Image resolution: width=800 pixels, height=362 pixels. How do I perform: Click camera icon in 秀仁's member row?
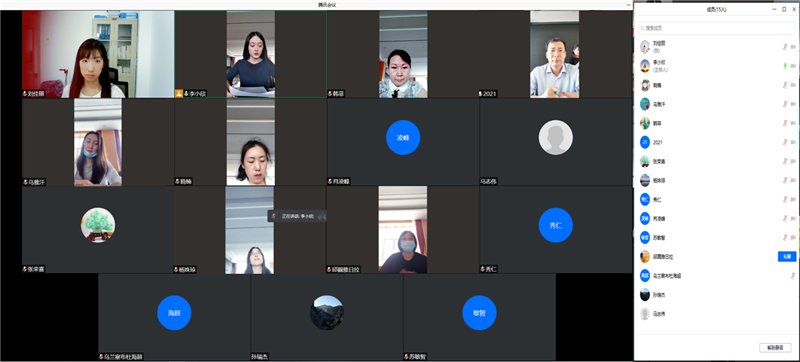(x=793, y=199)
